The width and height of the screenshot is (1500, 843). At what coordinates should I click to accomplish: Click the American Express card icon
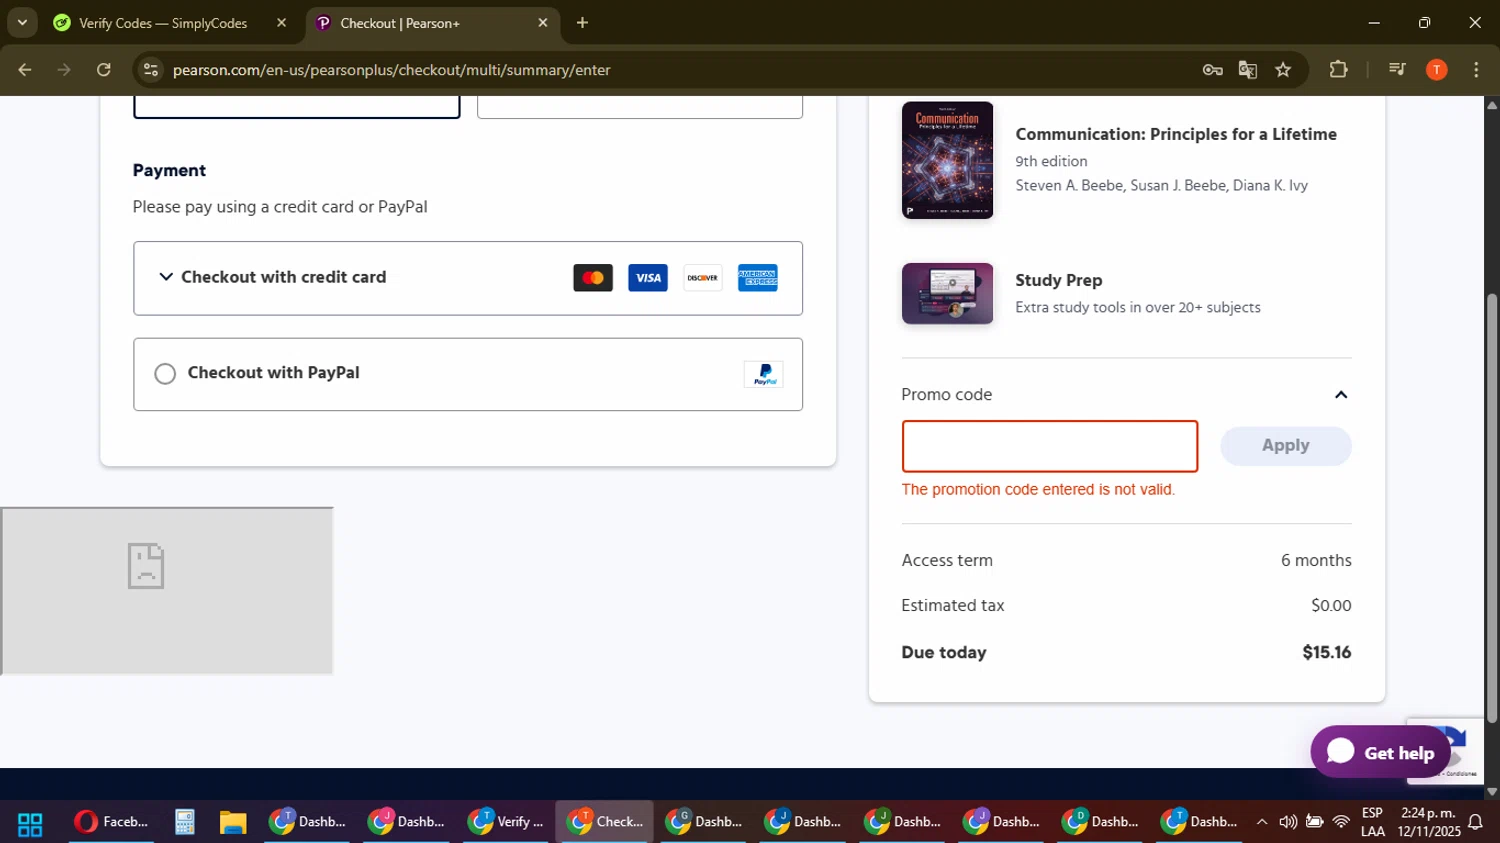pos(758,278)
